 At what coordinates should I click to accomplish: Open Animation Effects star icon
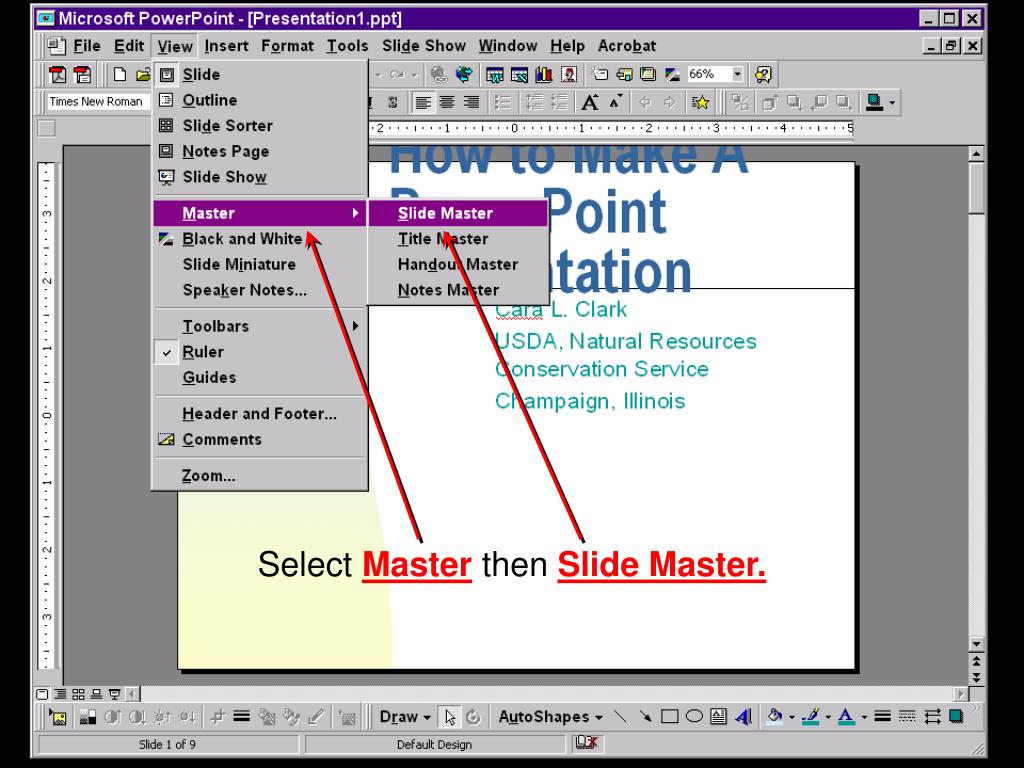pyautogui.click(x=700, y=102)
